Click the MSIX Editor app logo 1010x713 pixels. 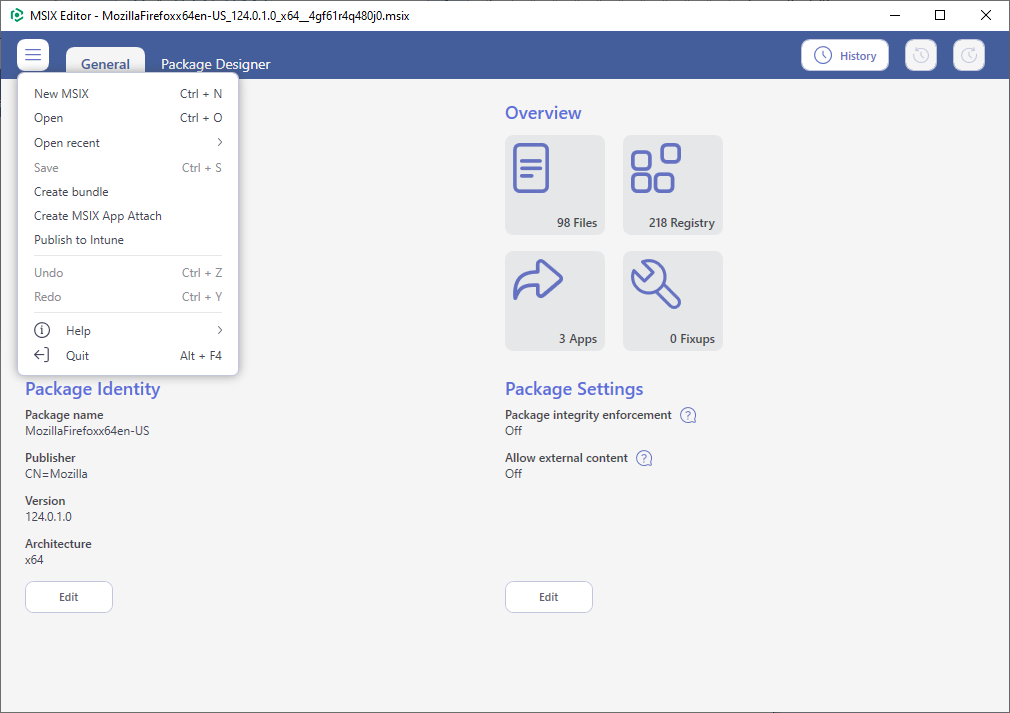[17, 15]
